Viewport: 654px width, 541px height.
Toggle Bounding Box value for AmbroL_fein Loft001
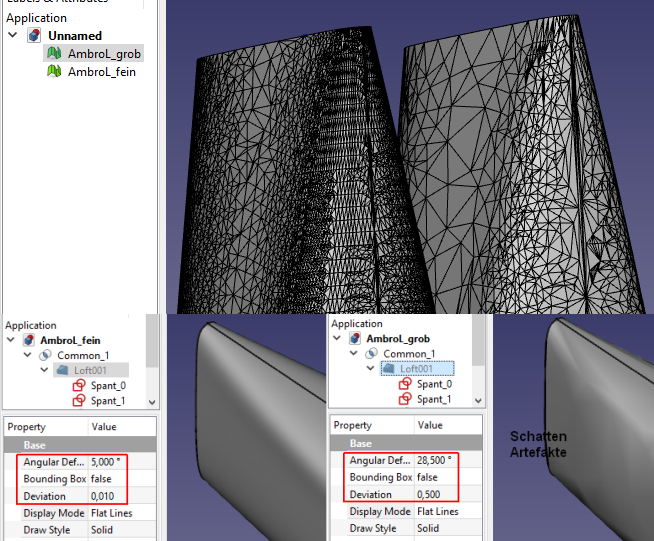point(112,478)
